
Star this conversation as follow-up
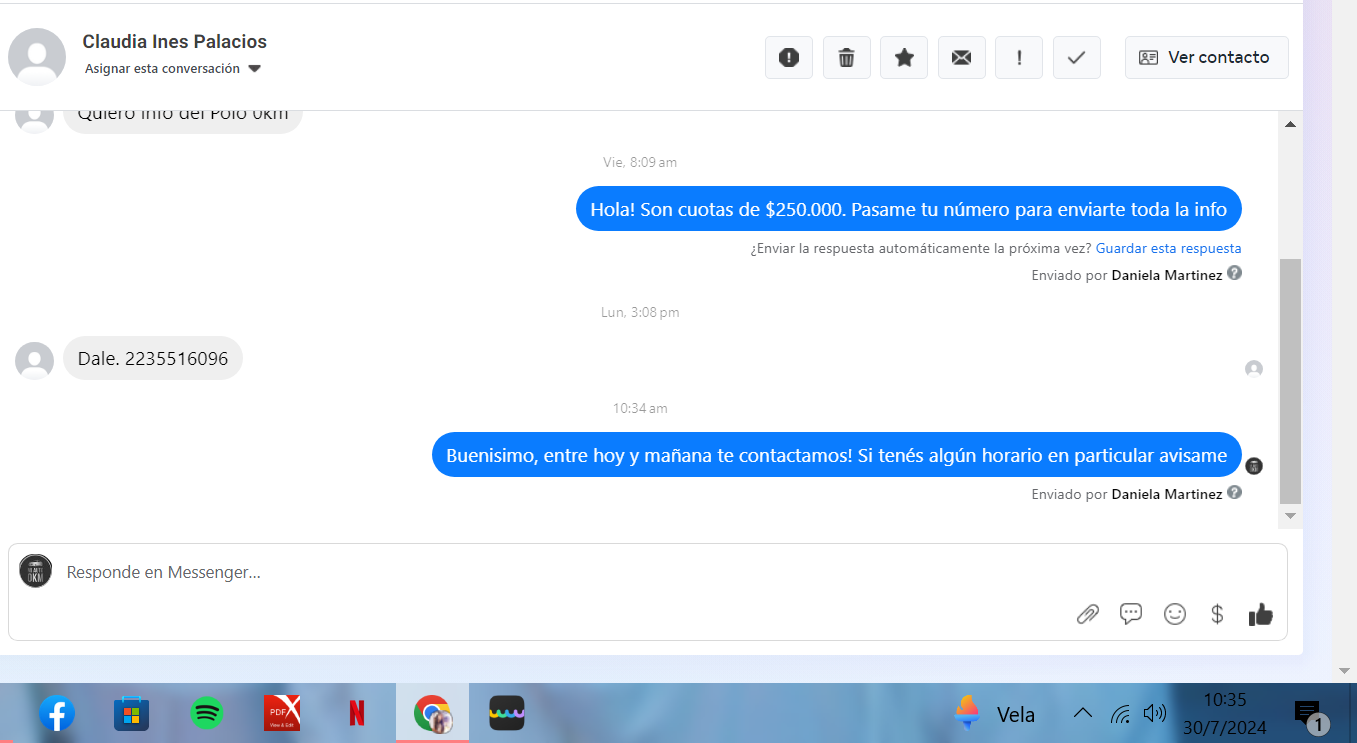tap(904, 58)
